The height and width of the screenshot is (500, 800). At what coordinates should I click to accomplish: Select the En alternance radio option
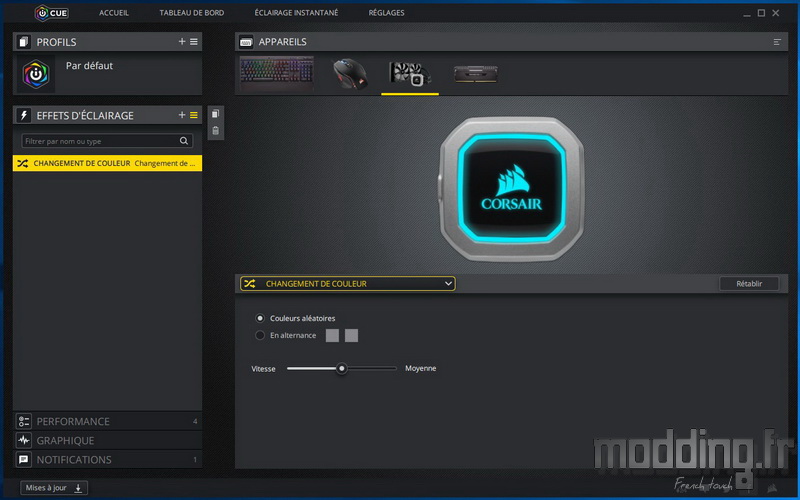point(260,335)
